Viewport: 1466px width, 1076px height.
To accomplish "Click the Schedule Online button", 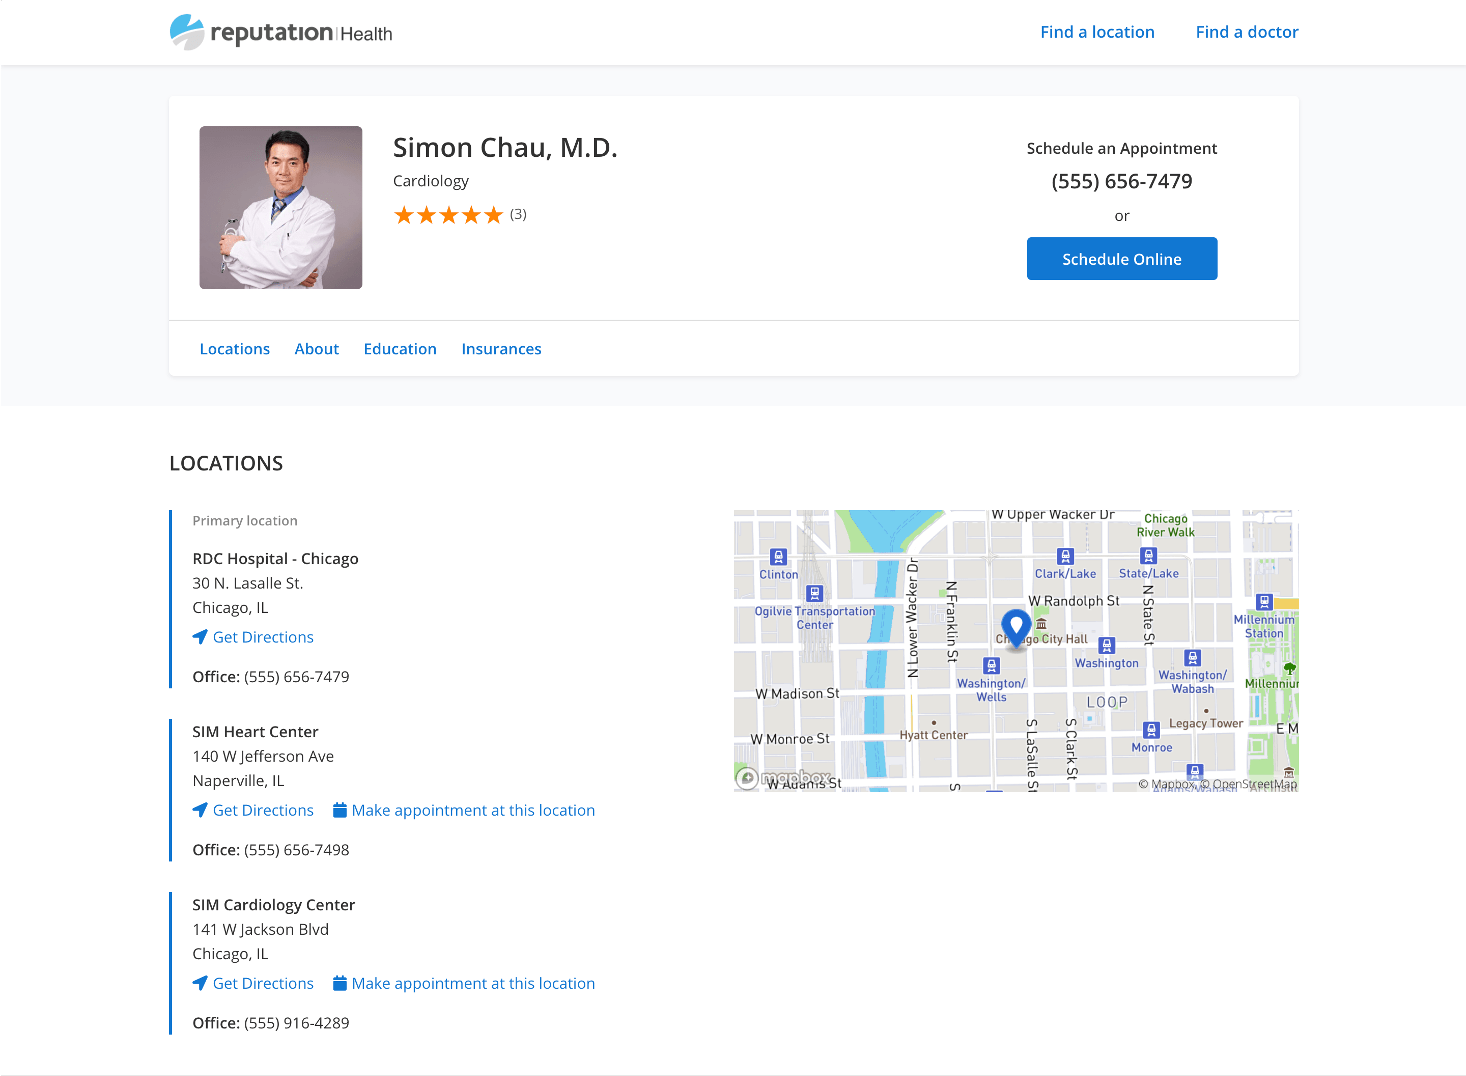I will (x=1122, y=259).
